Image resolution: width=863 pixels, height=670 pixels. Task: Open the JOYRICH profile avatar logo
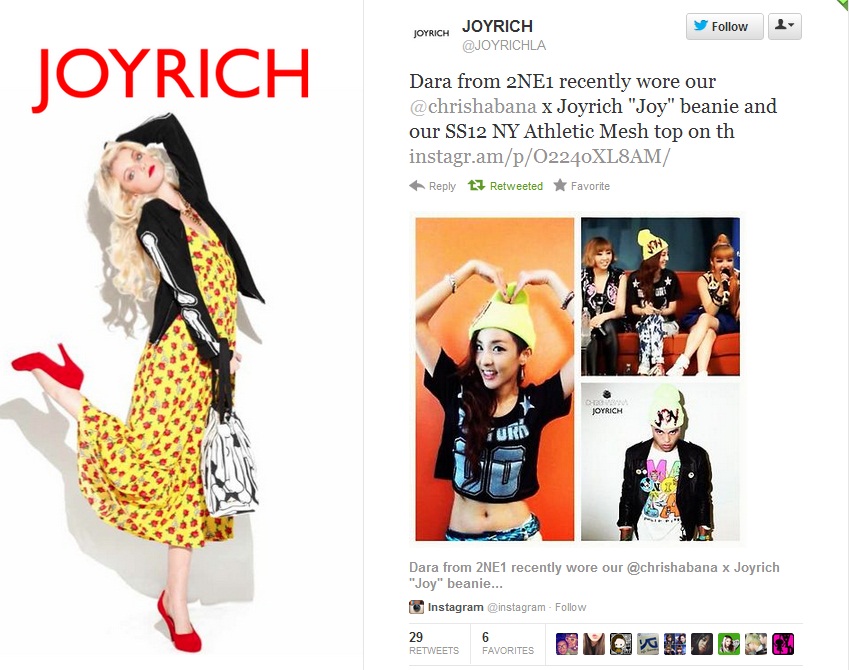pyautogui.click(x=431, y=33)
